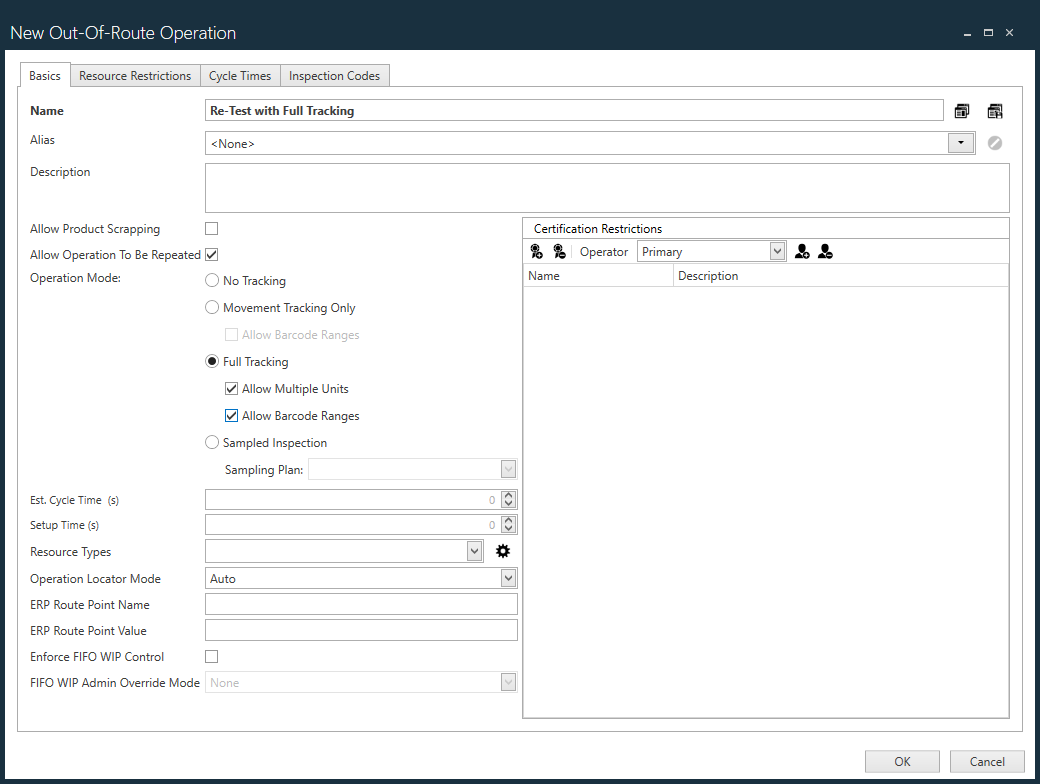The image size is (1040, 784).
Task: Clear the Alias selection
Action: point(994,142)
